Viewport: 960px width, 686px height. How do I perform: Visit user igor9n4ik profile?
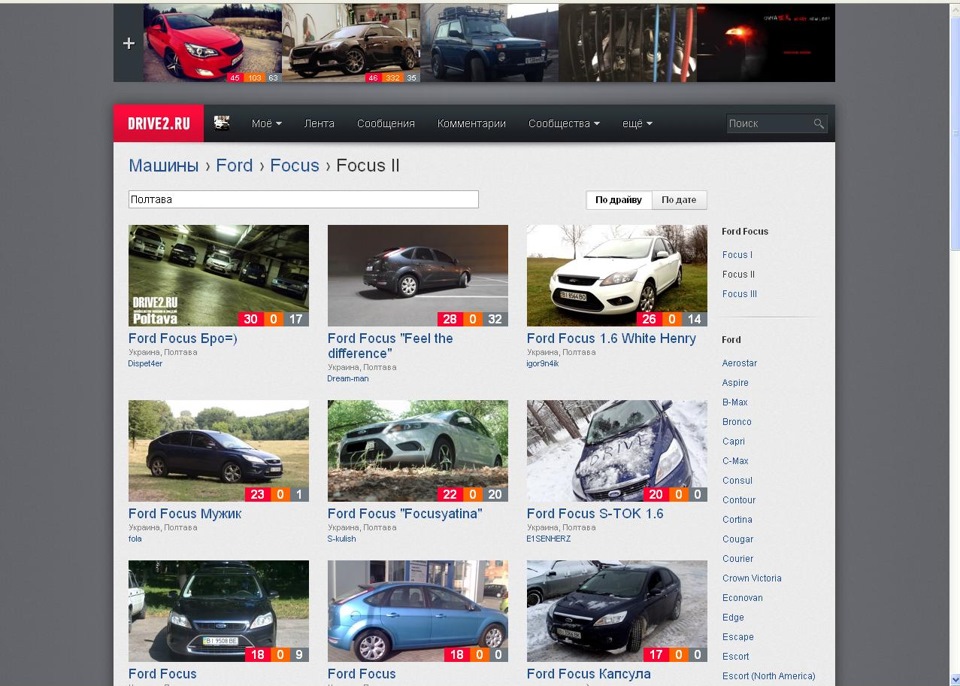[542, 364]
